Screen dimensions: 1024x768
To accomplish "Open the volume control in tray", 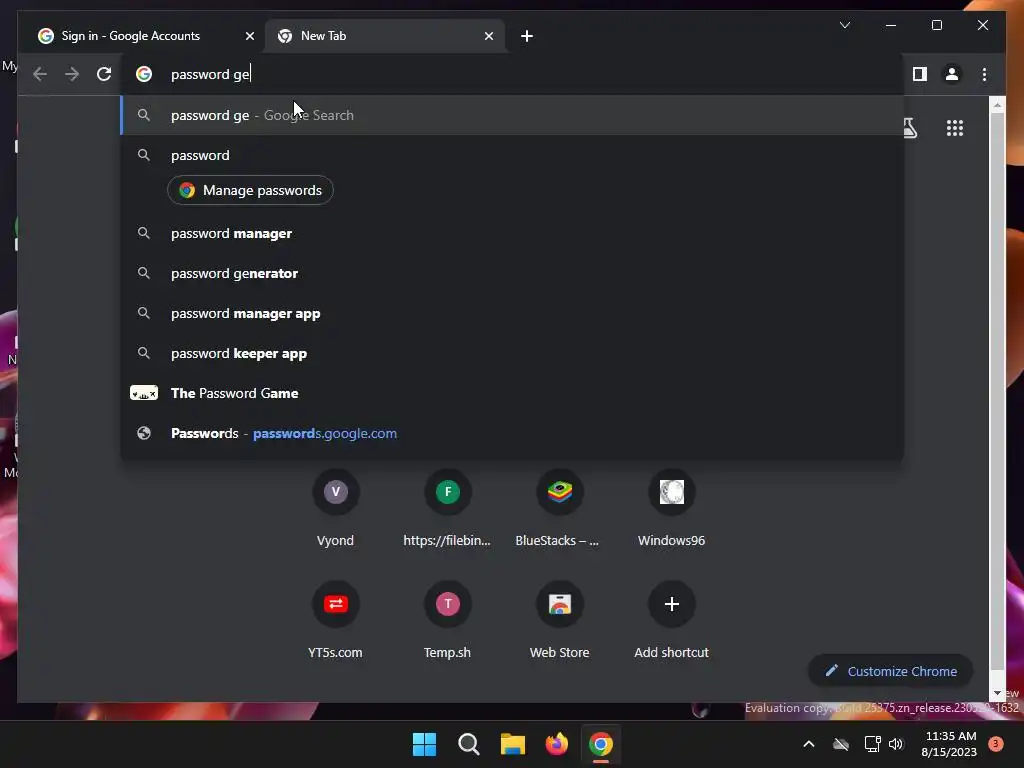I will (x=896, y=744).
